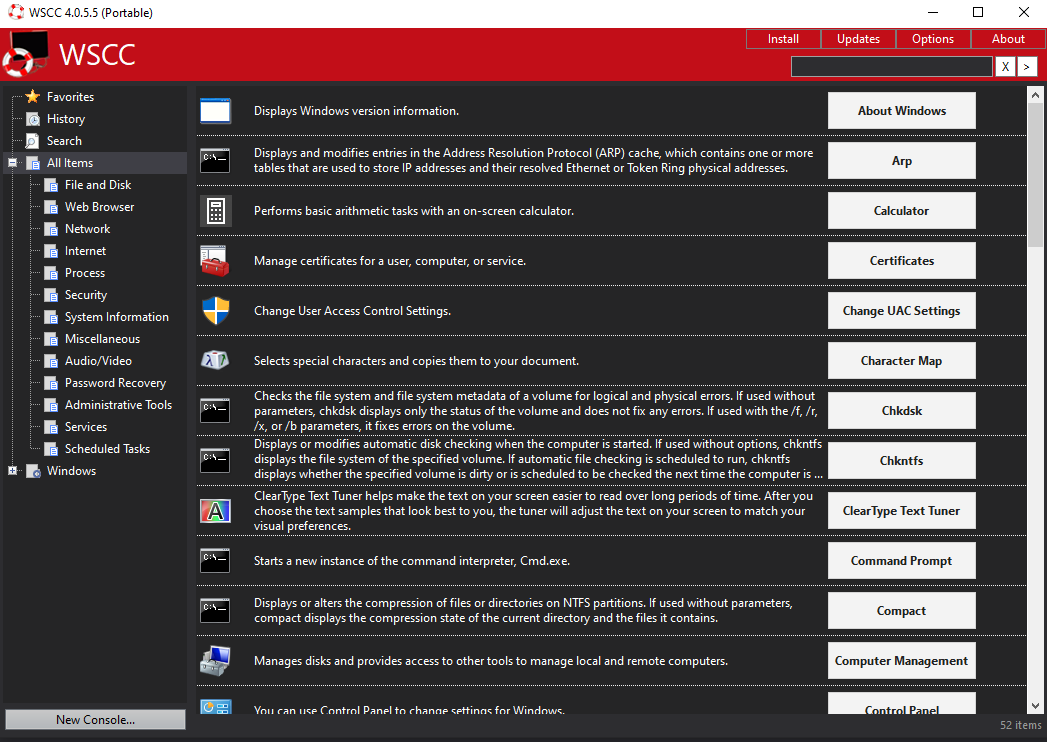Screen dimensions: 1047x742
Task: Launch Character Map
Action: (901, 361)
